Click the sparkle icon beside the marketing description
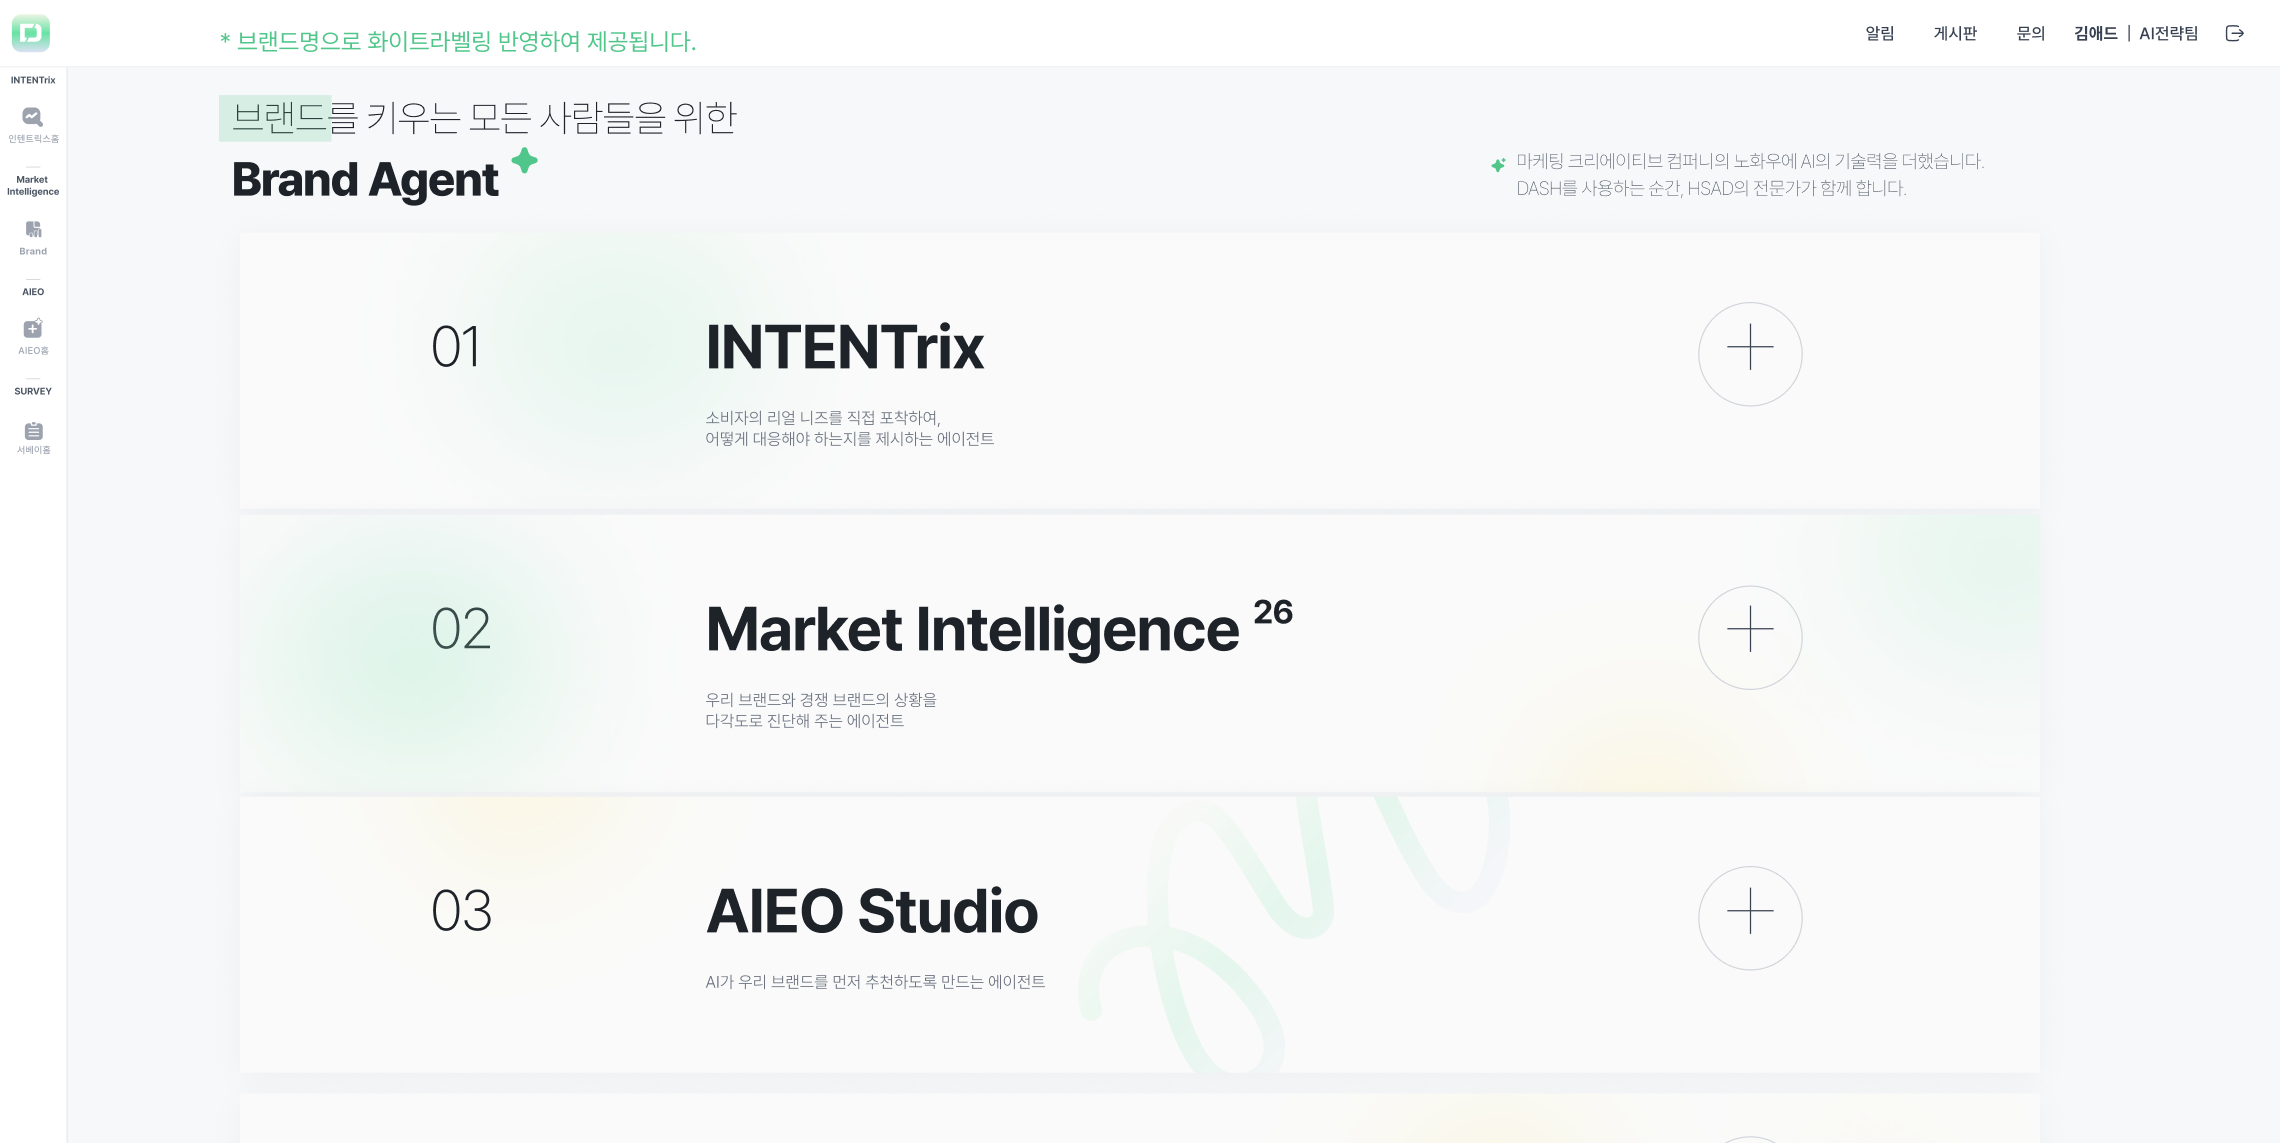2280x1143 pixels. tap(1498, 165)
